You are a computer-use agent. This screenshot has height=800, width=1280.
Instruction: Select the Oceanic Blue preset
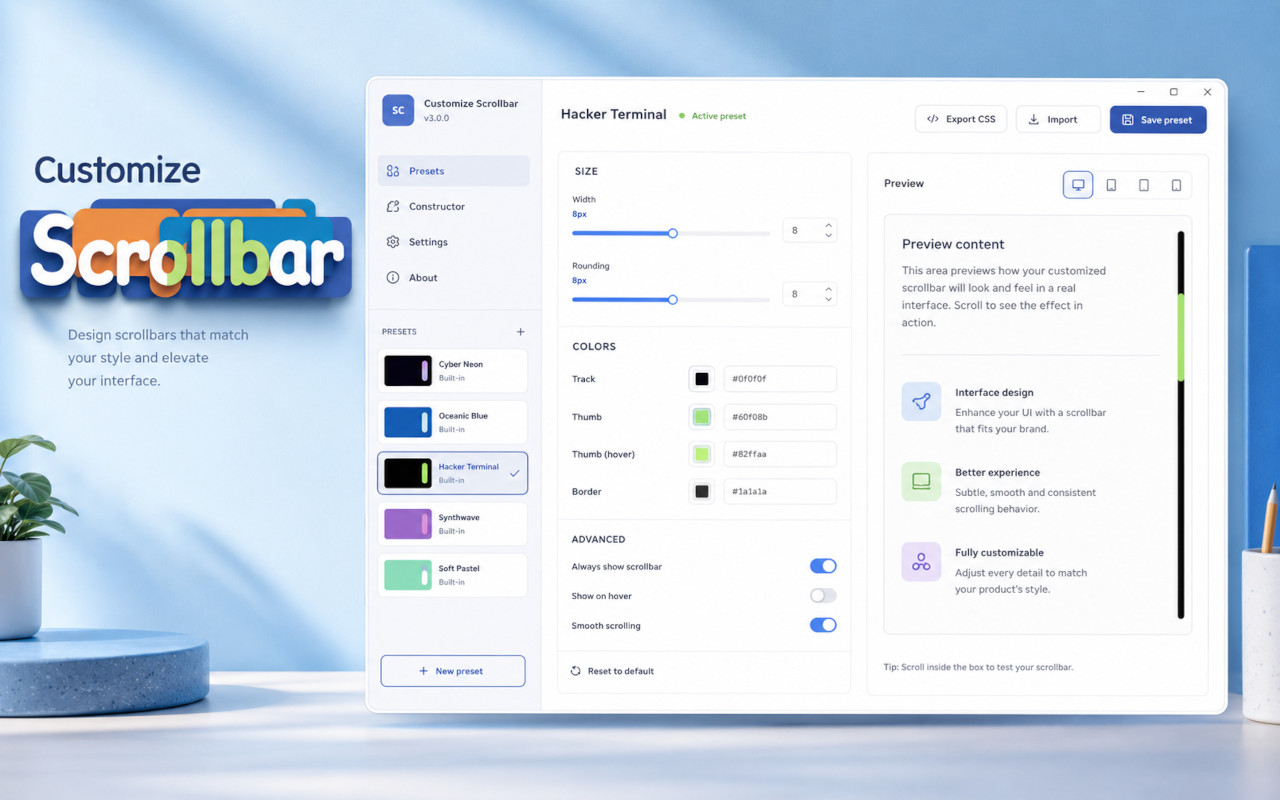click(453, 422)
